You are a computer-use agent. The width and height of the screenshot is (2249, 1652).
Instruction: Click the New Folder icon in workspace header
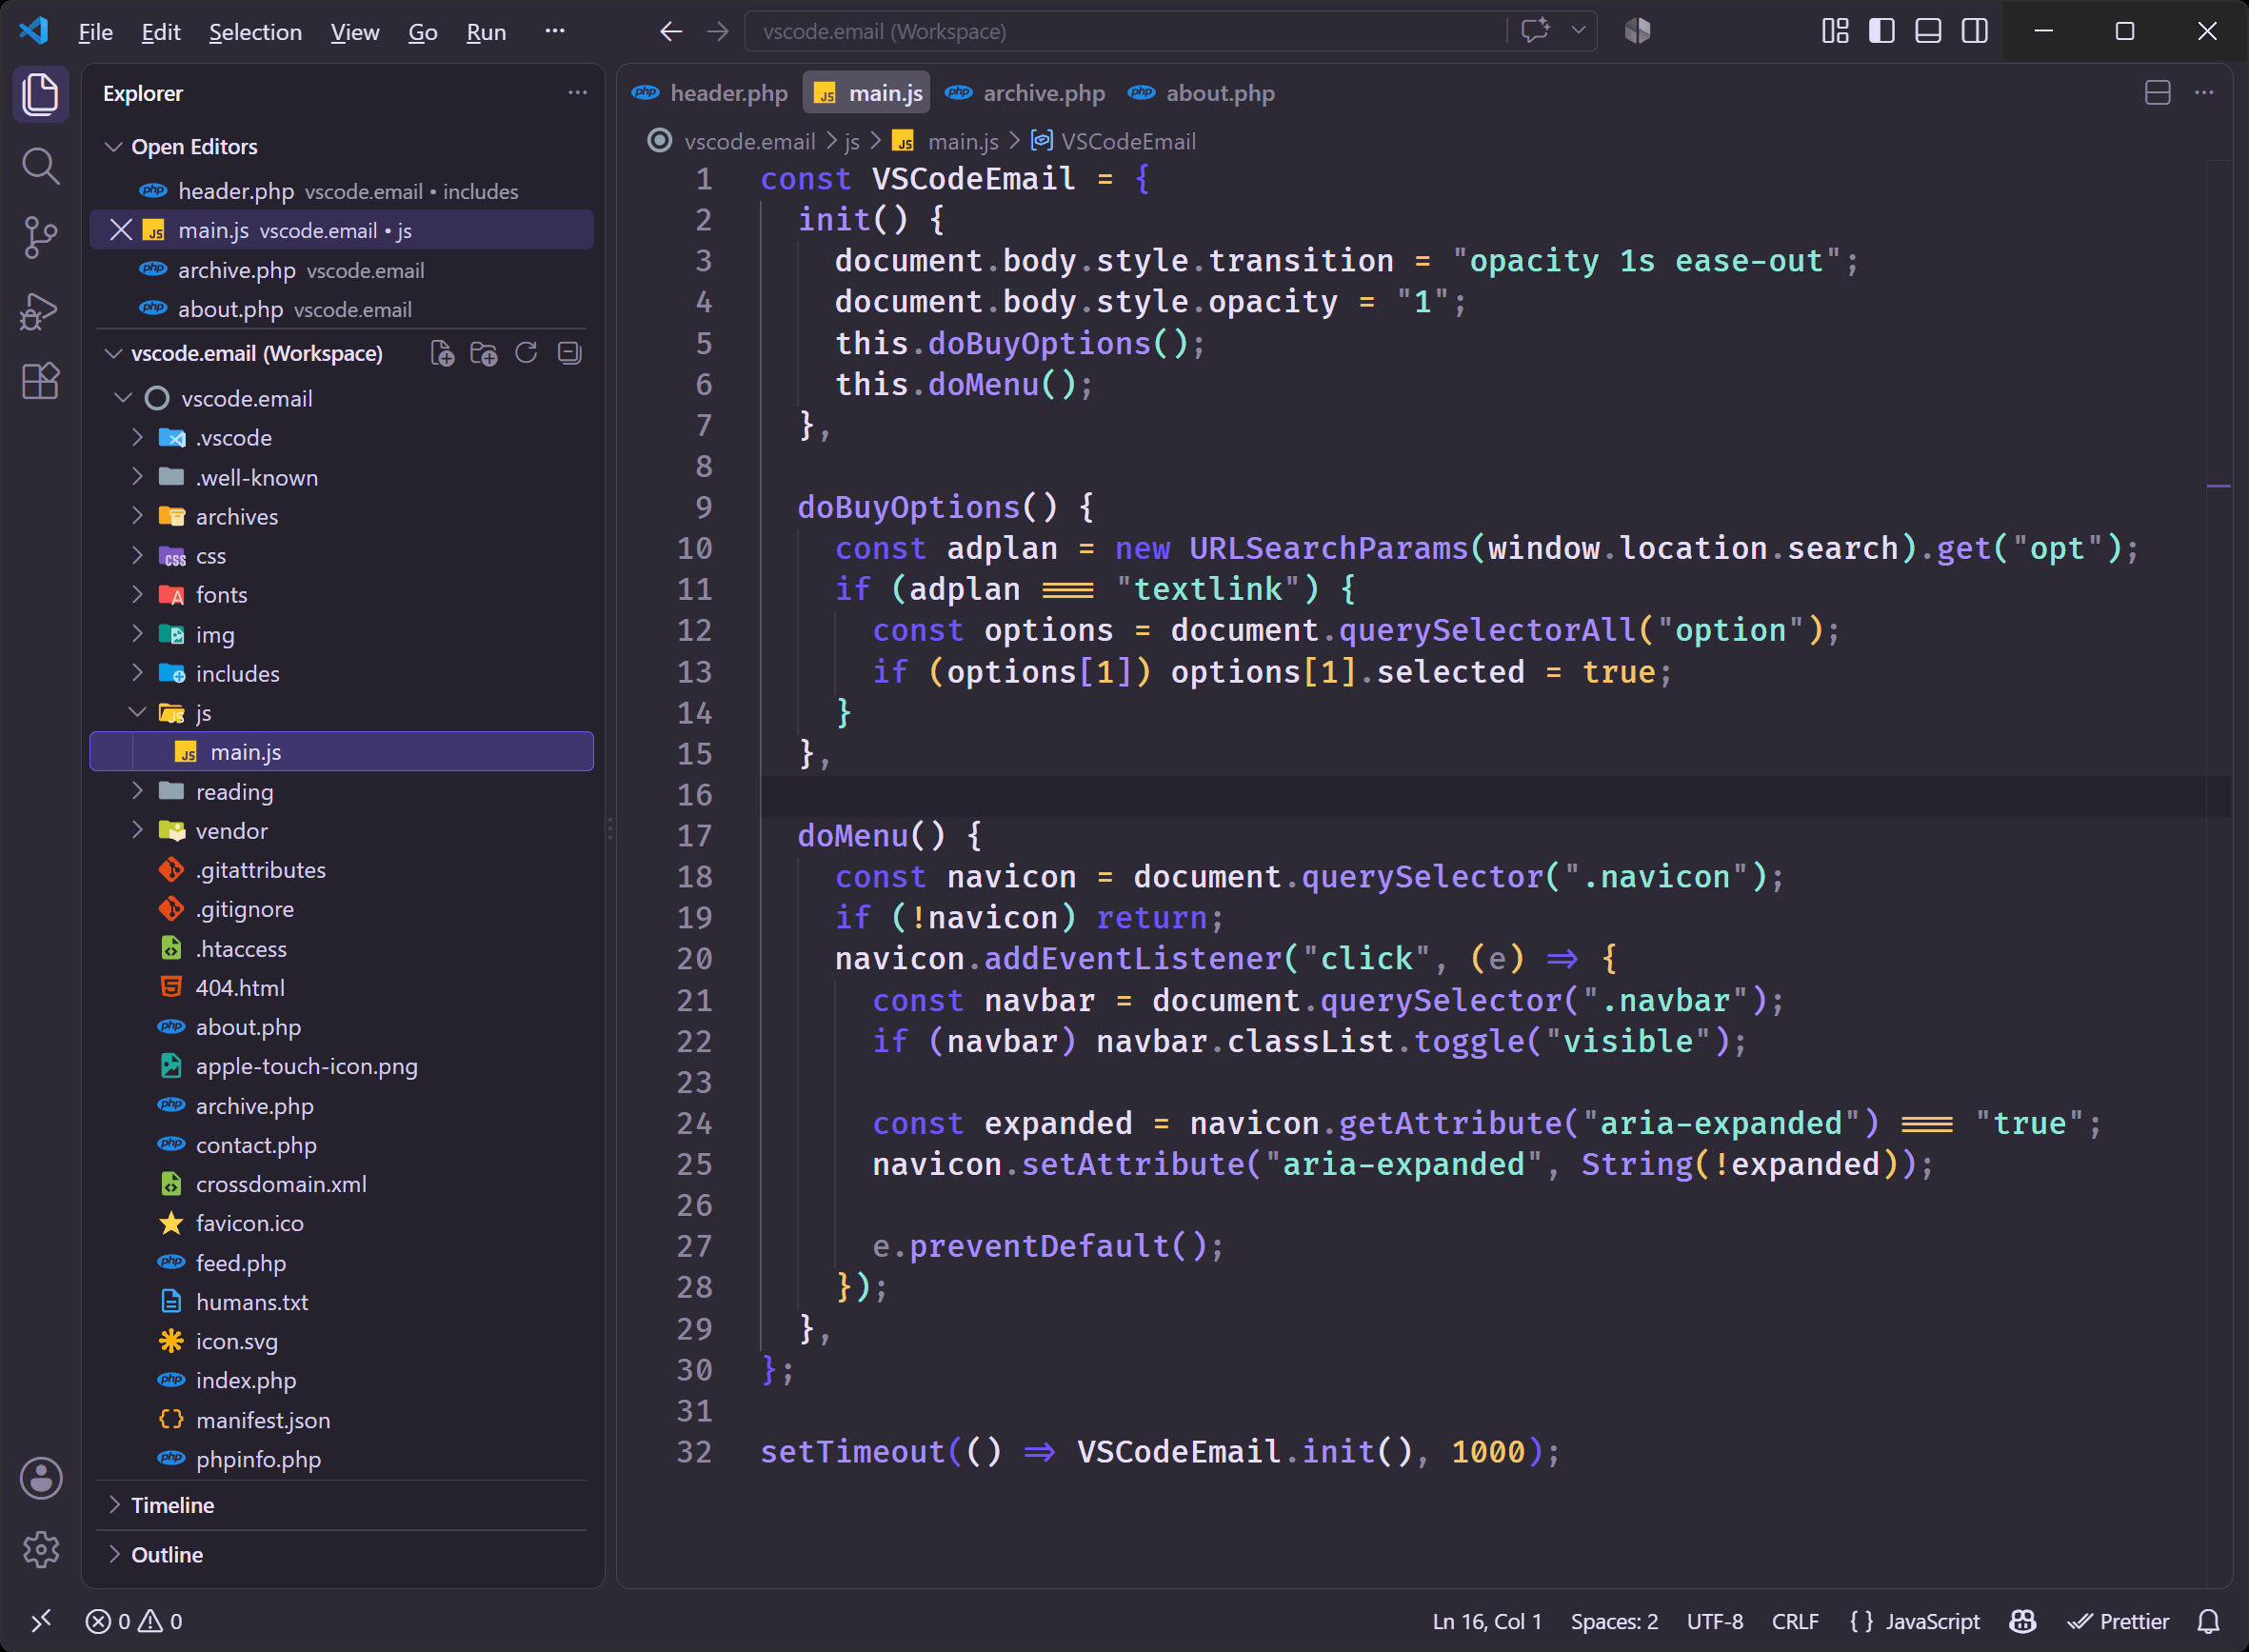[x=484, y=353]
